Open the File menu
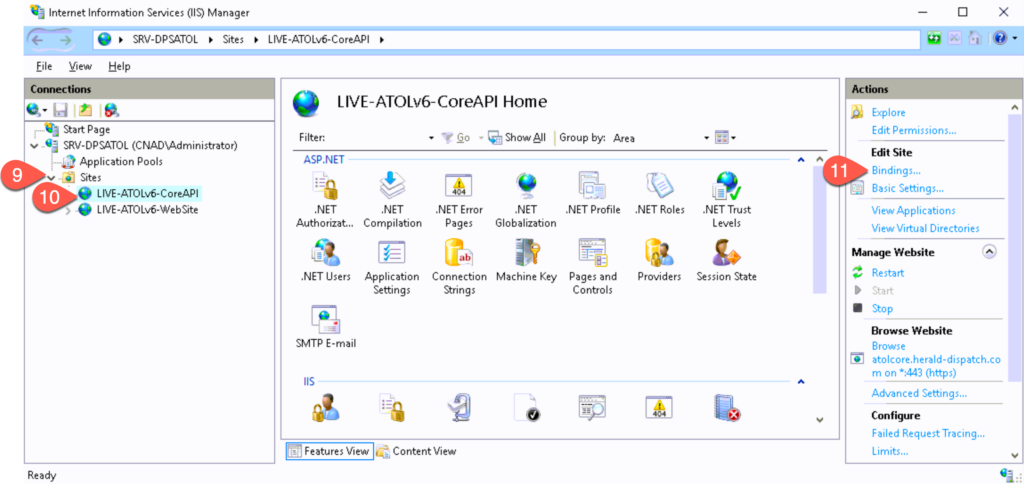Screen dimensions: 1024x484 44,66
